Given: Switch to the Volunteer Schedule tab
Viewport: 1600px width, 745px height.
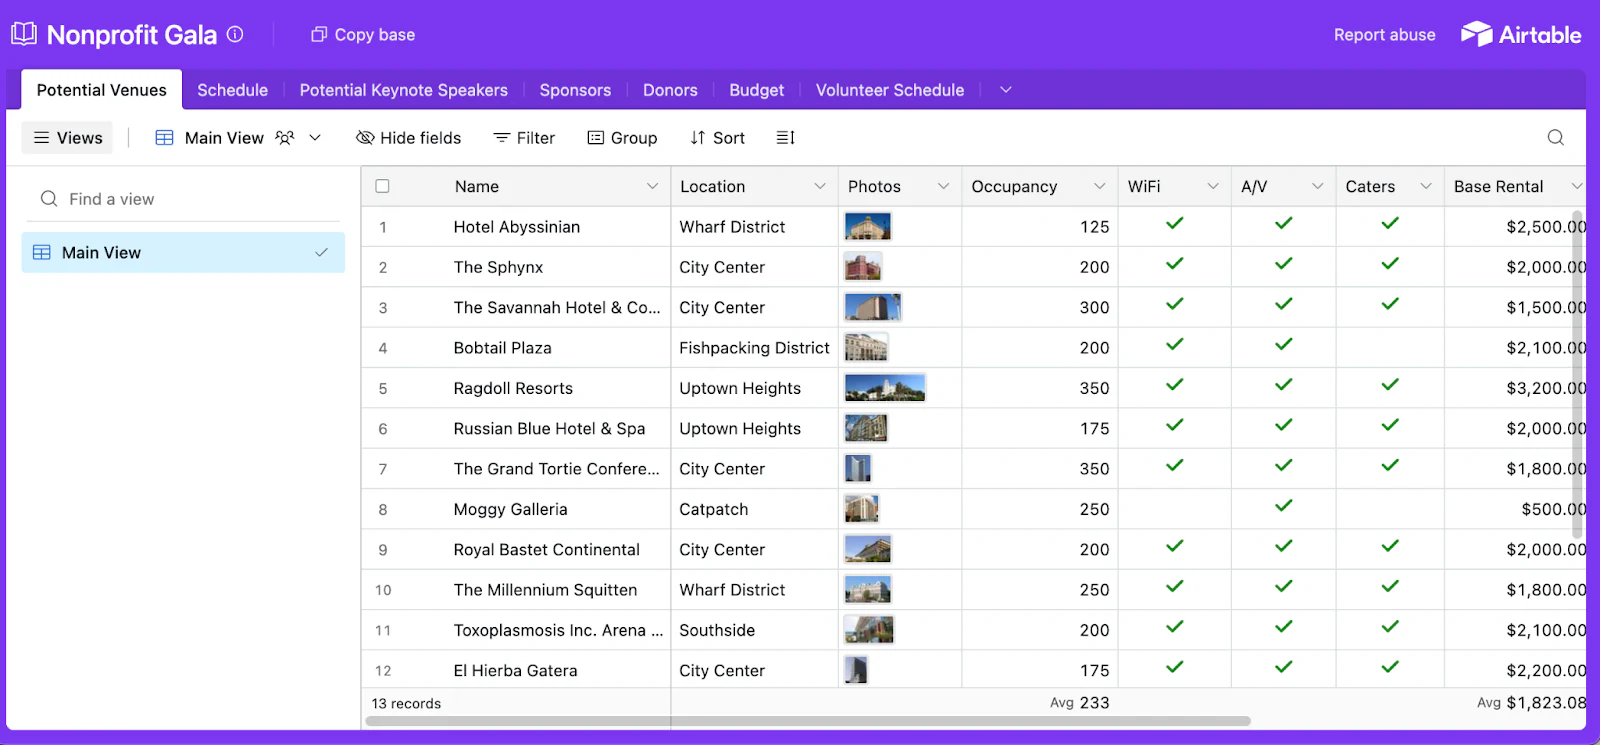Looking at the screenshot, I should 890,90.
